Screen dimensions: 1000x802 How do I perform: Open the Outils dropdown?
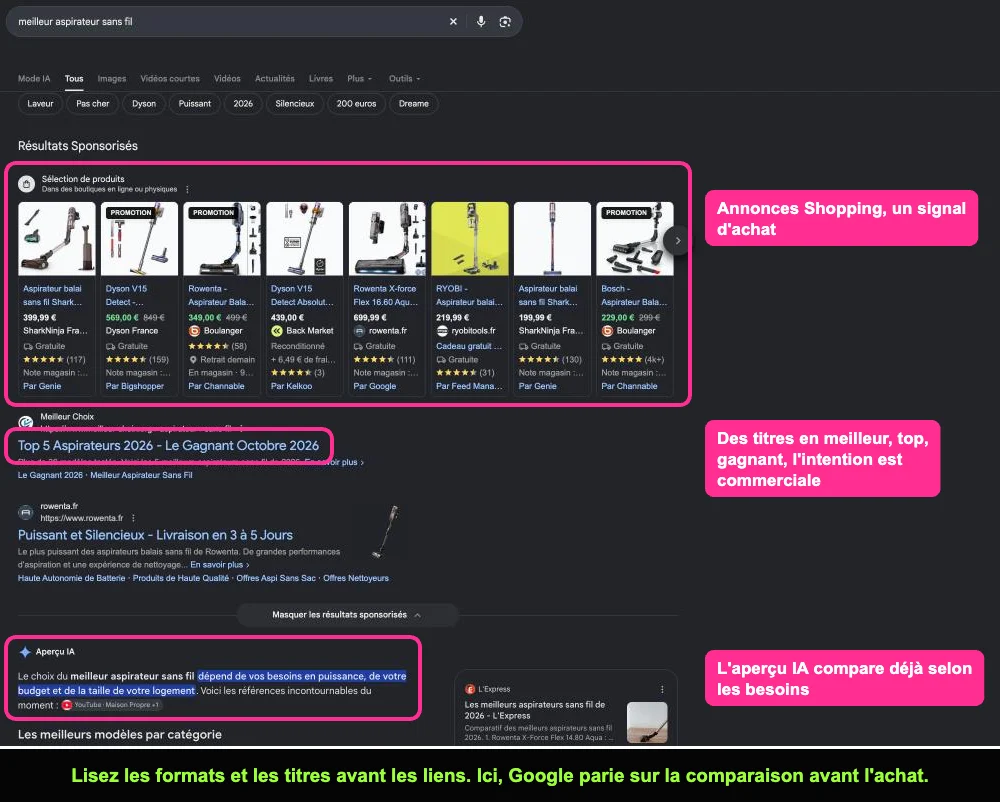pos(404,78)
